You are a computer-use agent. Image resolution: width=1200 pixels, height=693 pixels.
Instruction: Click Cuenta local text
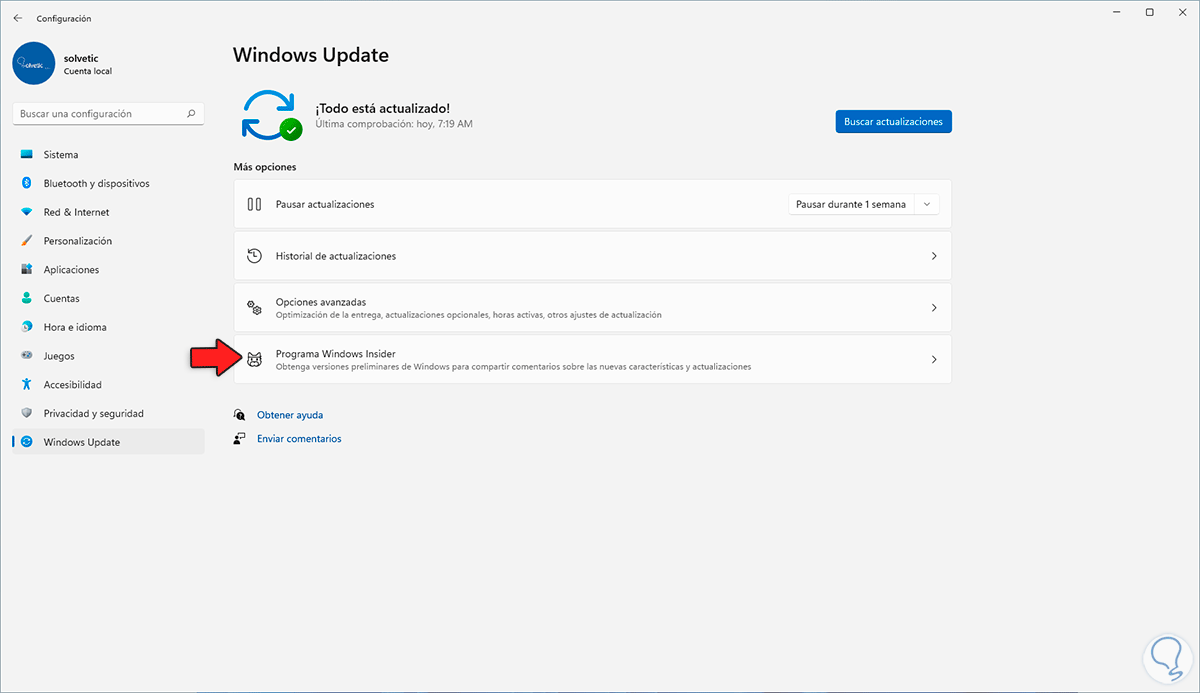click(88, 72)
